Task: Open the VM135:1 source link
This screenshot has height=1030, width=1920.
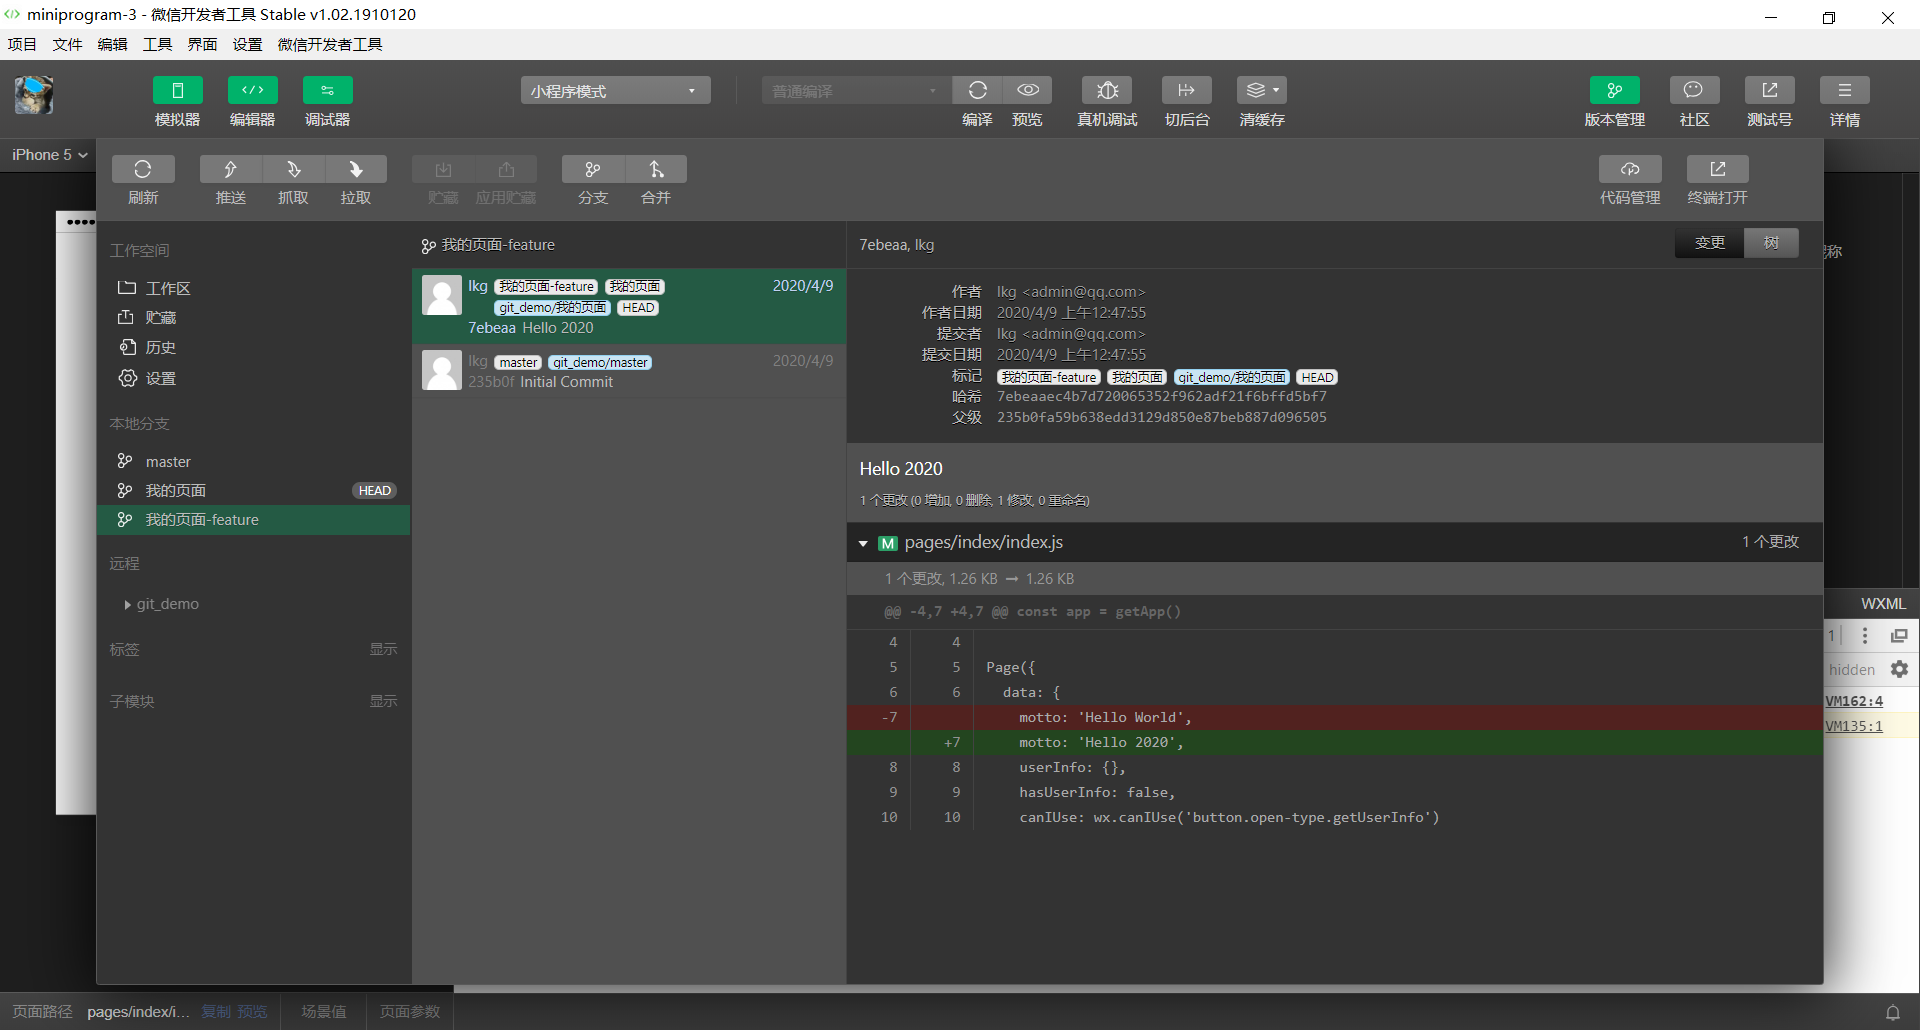Action: (x=1854, y=726)
